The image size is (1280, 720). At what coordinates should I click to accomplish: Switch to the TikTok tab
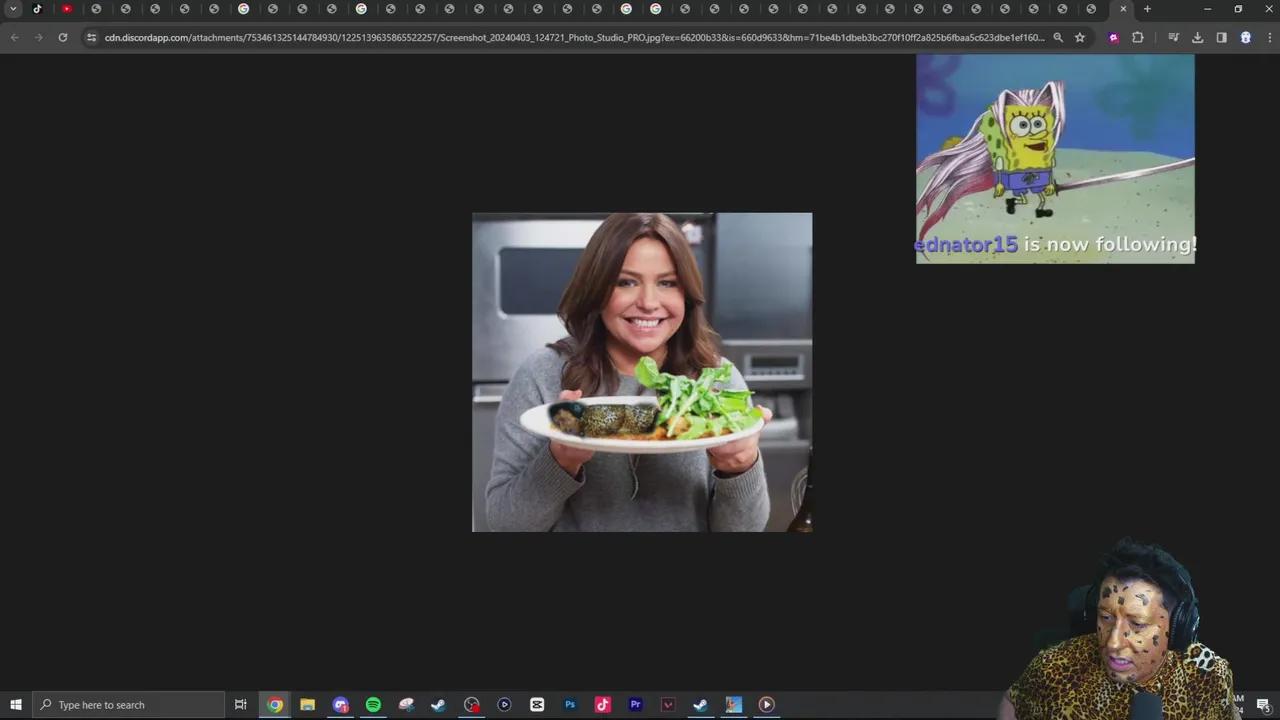tap(37, 9)
